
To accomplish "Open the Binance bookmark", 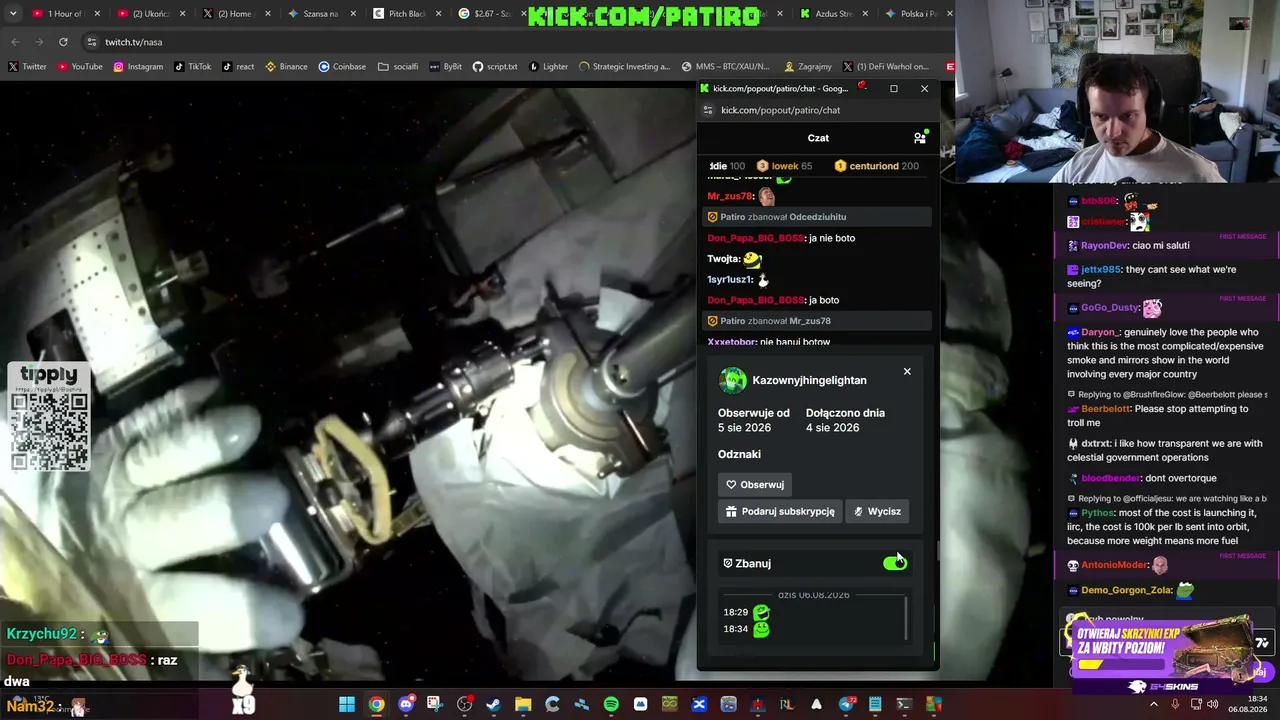I will (x=286, y=67).
